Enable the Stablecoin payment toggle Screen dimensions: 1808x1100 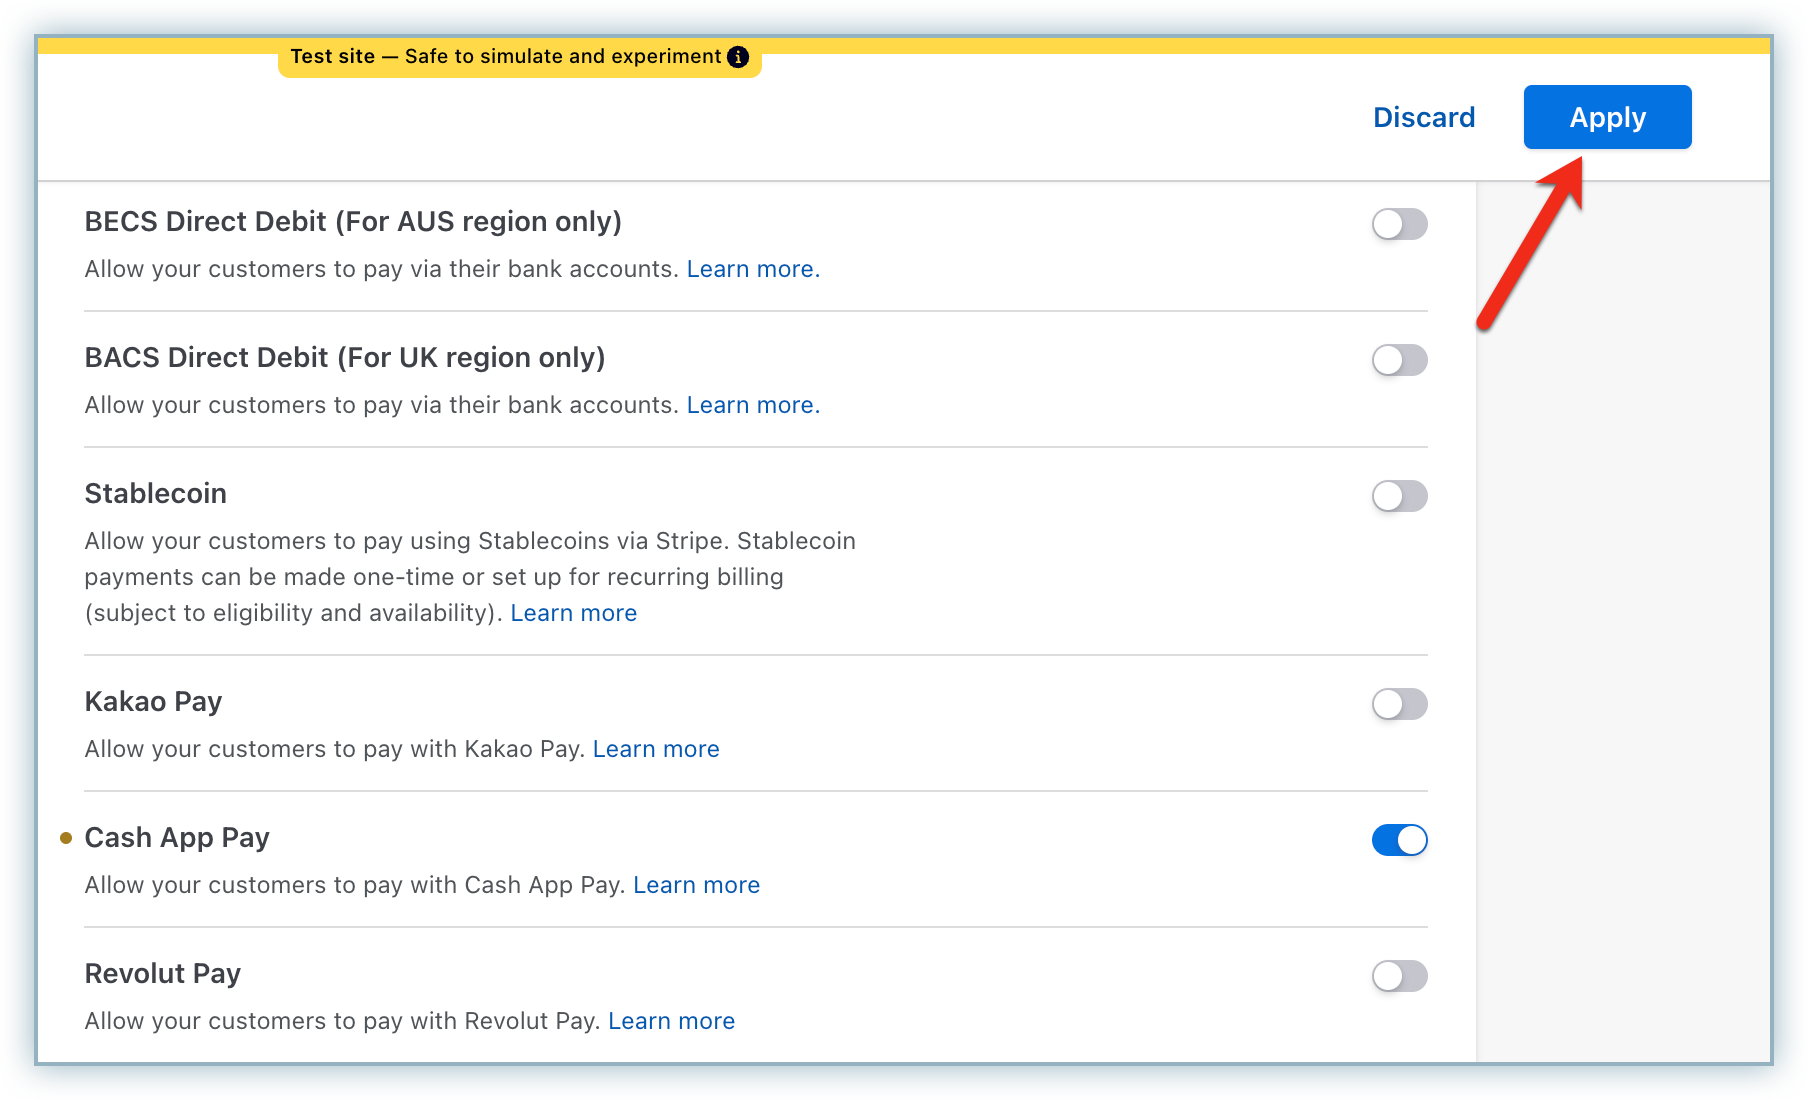1399,496
